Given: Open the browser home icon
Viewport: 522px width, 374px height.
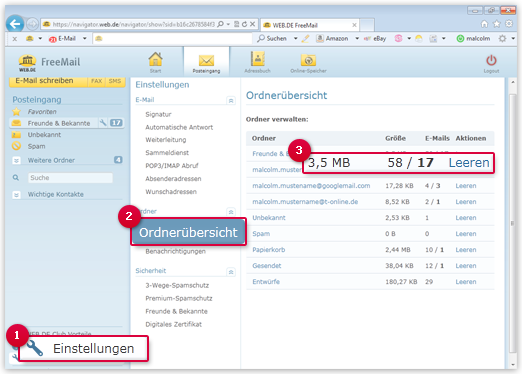Looking at the screenshot, I should (484, 24).
